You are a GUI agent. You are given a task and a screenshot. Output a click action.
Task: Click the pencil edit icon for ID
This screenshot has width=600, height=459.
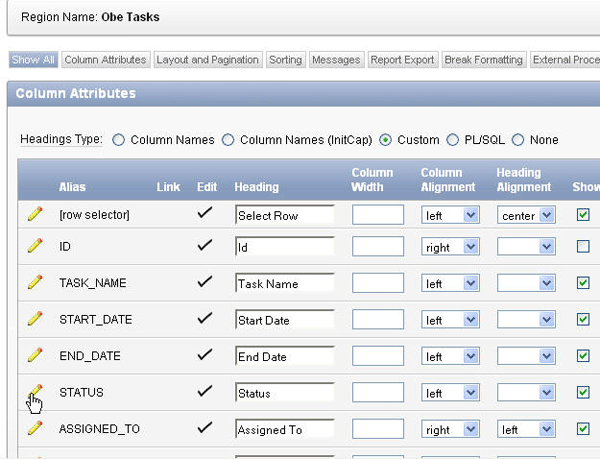[x=35, y=246]
